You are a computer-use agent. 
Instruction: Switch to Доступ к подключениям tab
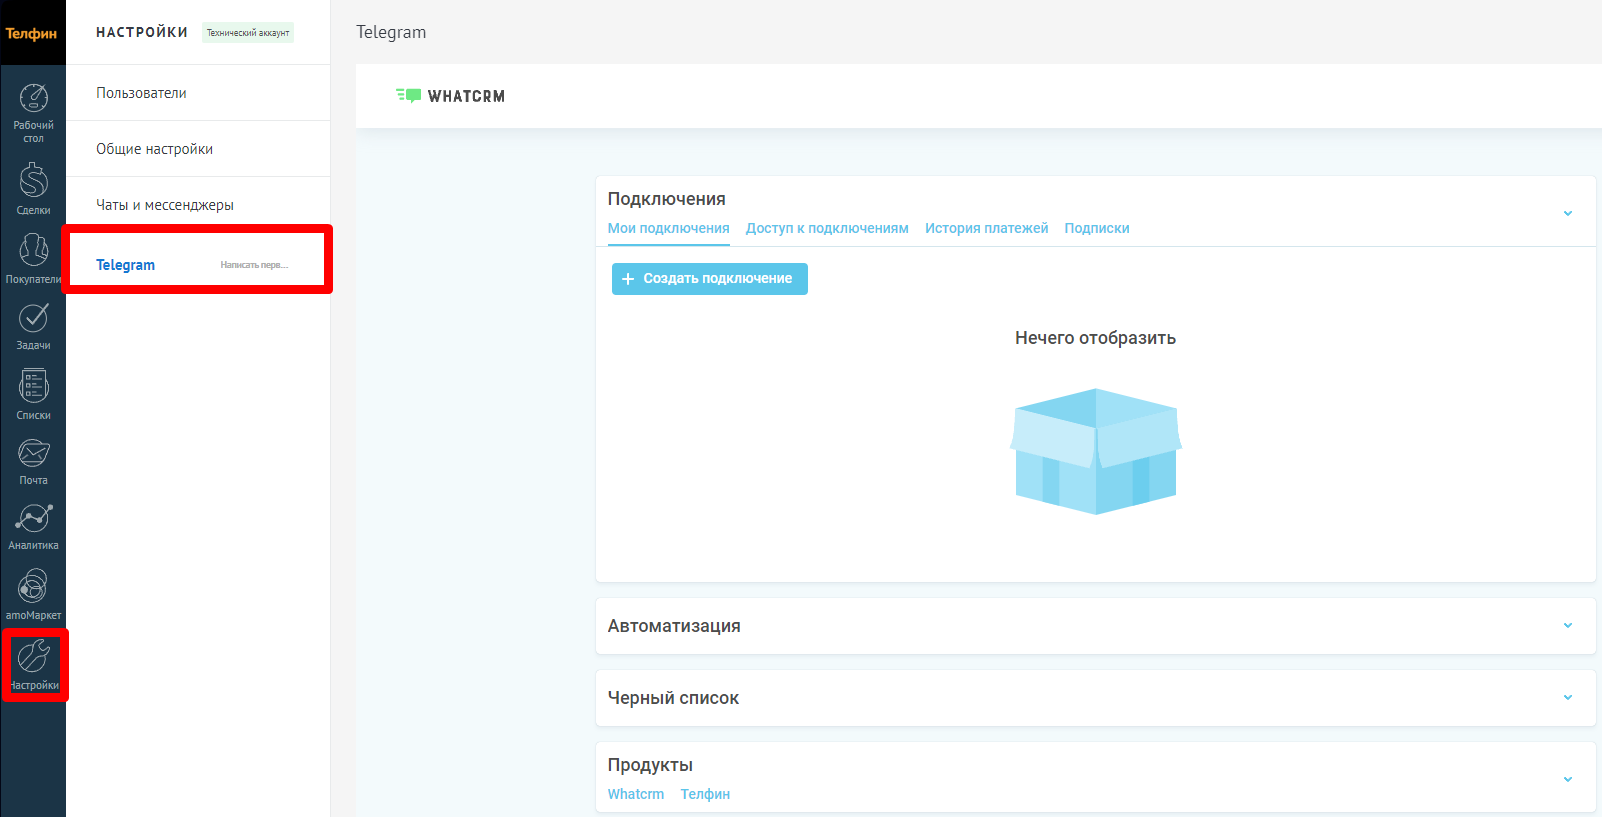point(826,228)
